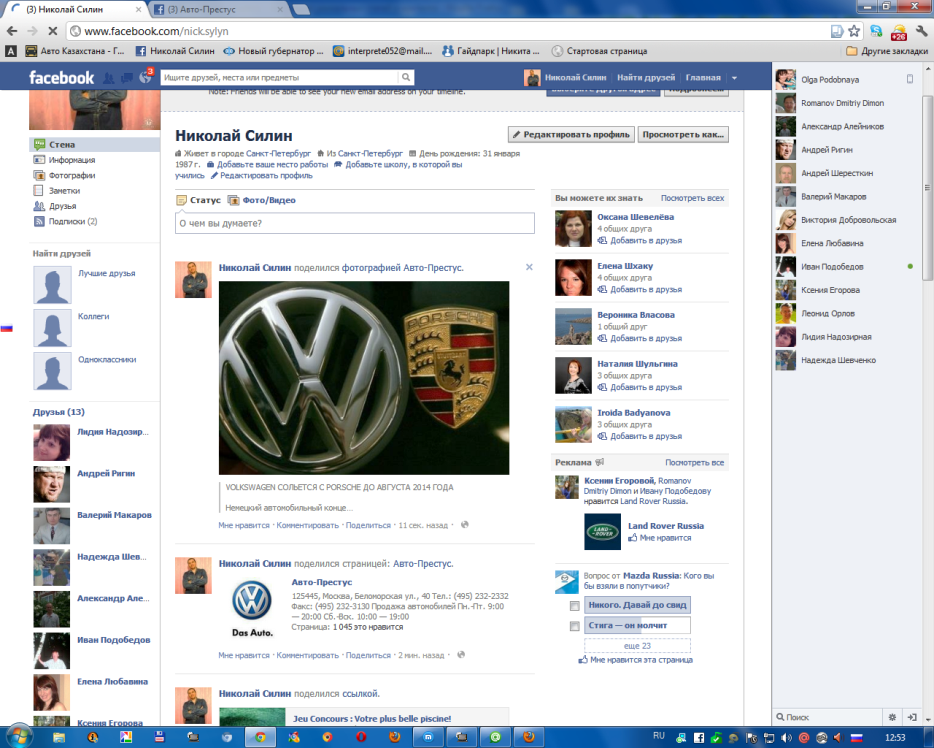Stop page loading with X button
Screen dimensions: 934x748
pyautogui.click(x=52, y=31)
